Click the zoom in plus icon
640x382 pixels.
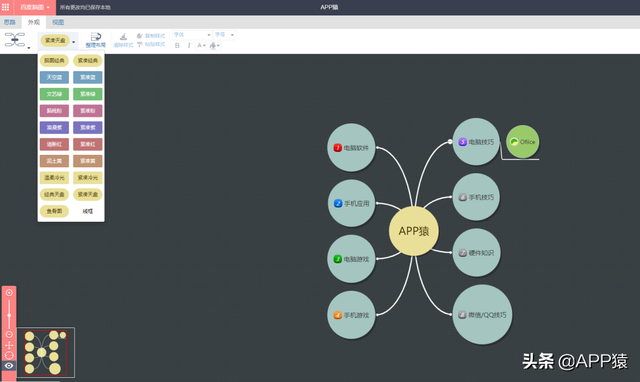[9, 293]
